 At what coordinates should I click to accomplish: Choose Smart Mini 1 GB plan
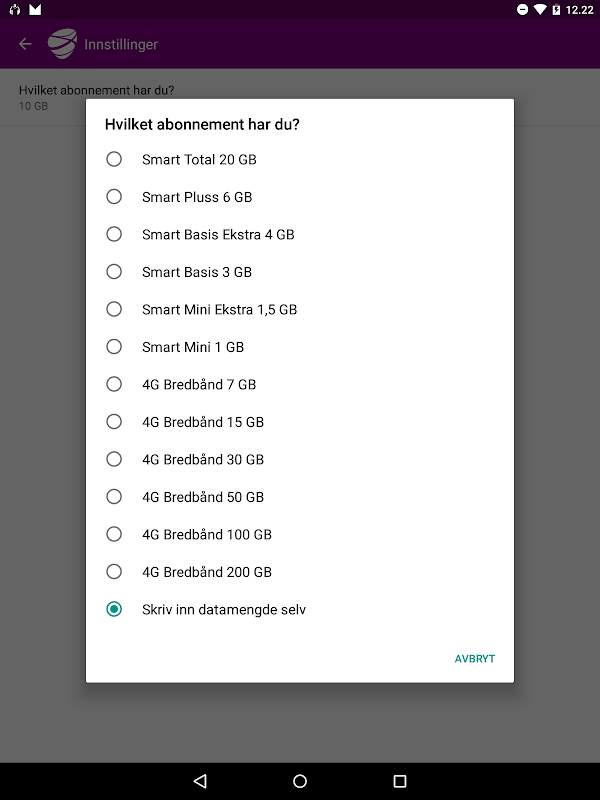click(114, 347)
